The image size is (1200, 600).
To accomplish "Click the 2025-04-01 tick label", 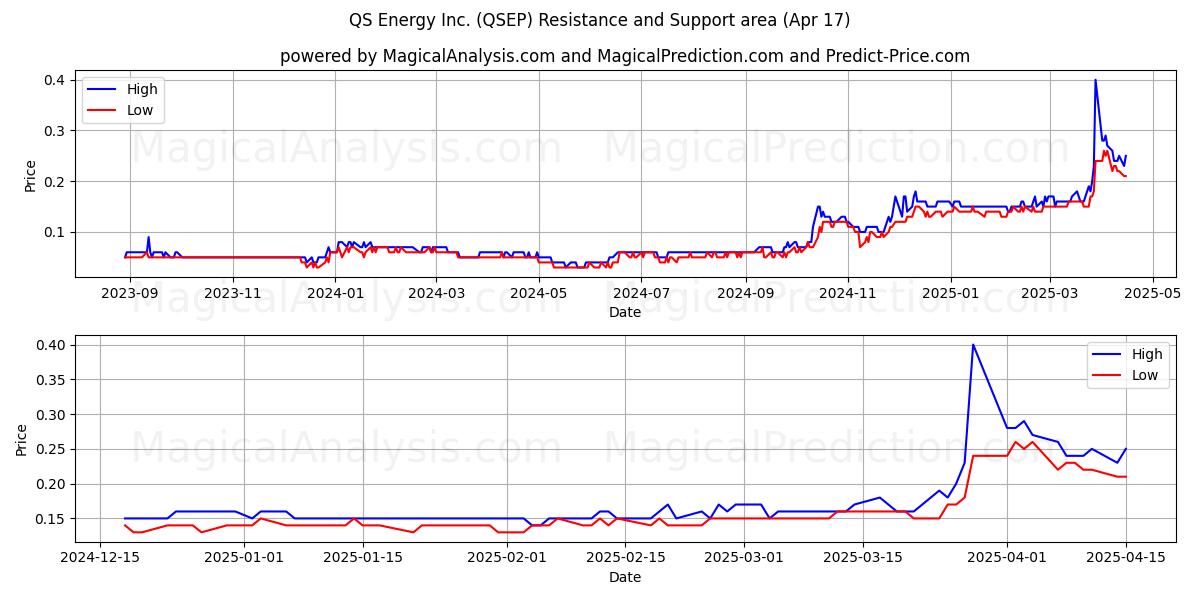I will [1007, 558].
